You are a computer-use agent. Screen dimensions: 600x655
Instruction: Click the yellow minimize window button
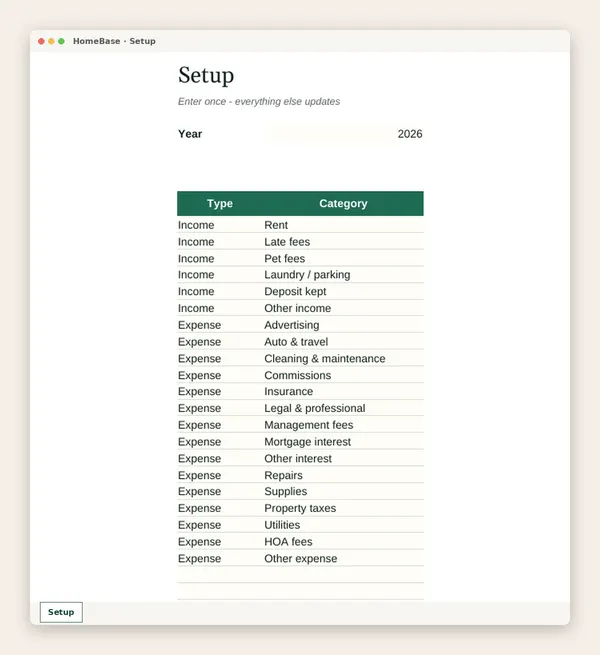[51, 41]
